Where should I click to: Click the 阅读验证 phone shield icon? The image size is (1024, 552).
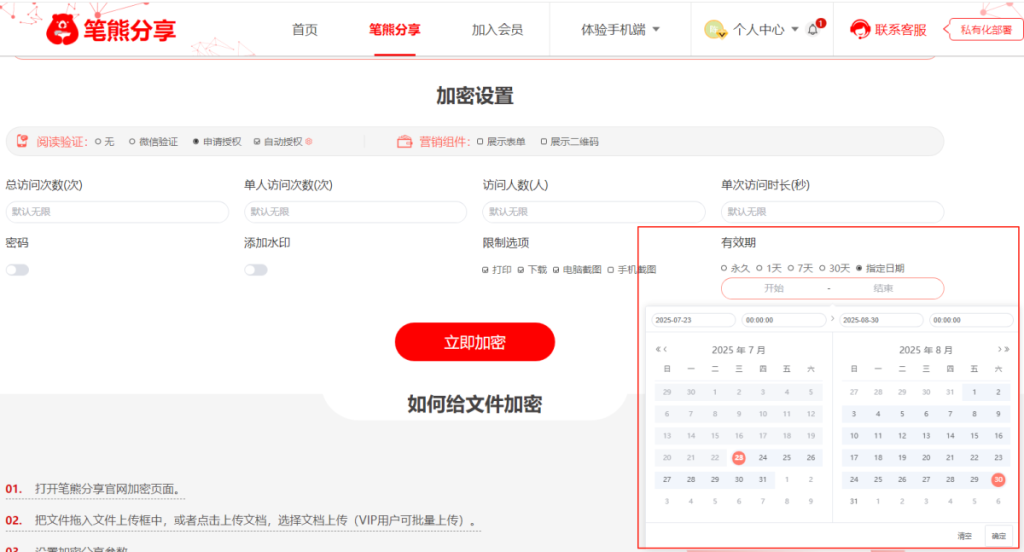pos(22,141)
